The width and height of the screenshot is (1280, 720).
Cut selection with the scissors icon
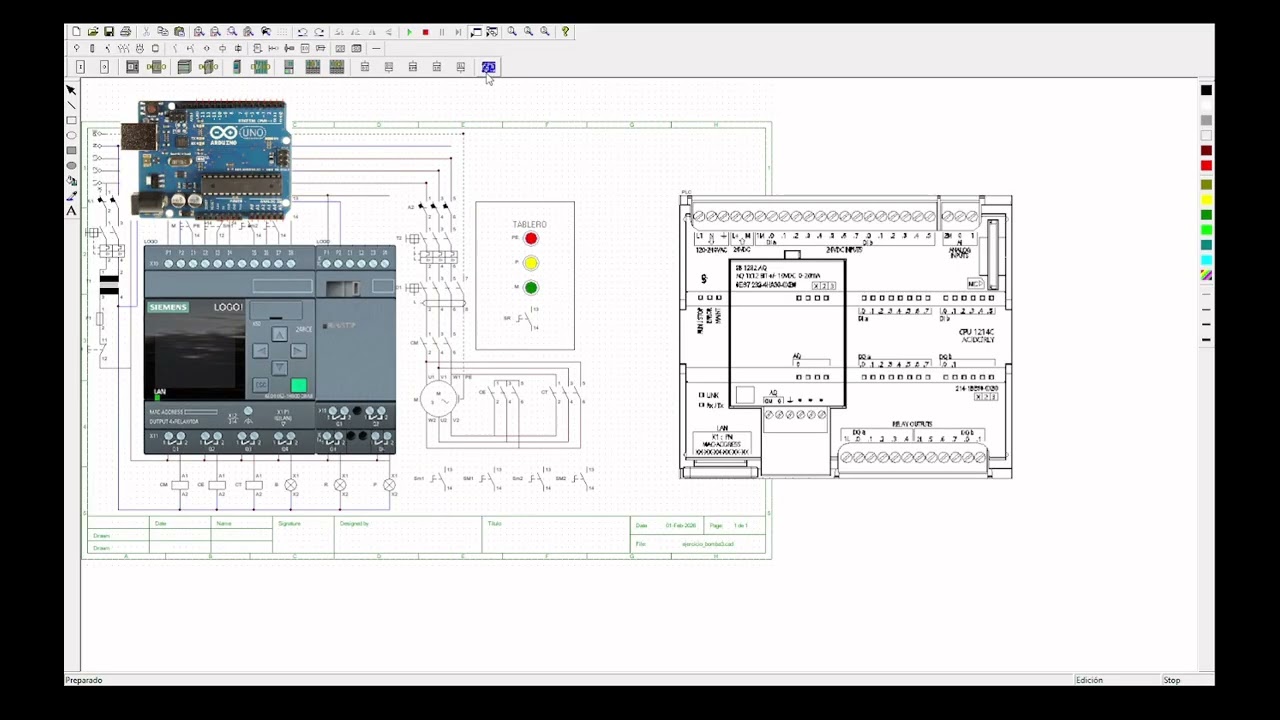point(146,32)
